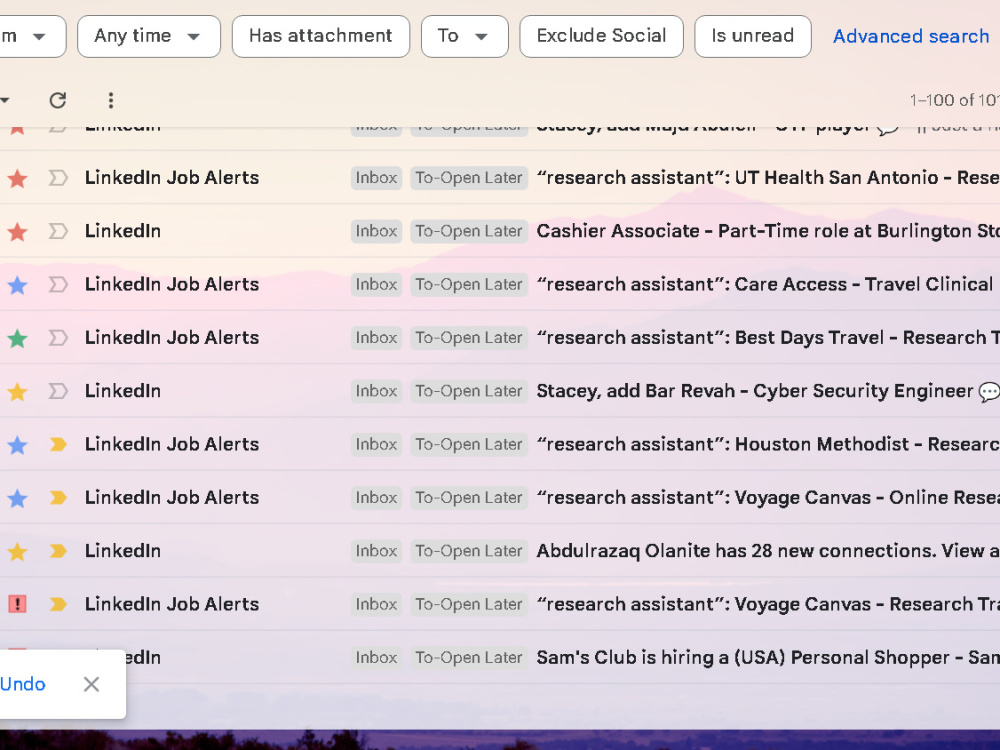Click To-Open Later label on Bar Revah email
This screenshot has height=750, width=1000.
469,391
